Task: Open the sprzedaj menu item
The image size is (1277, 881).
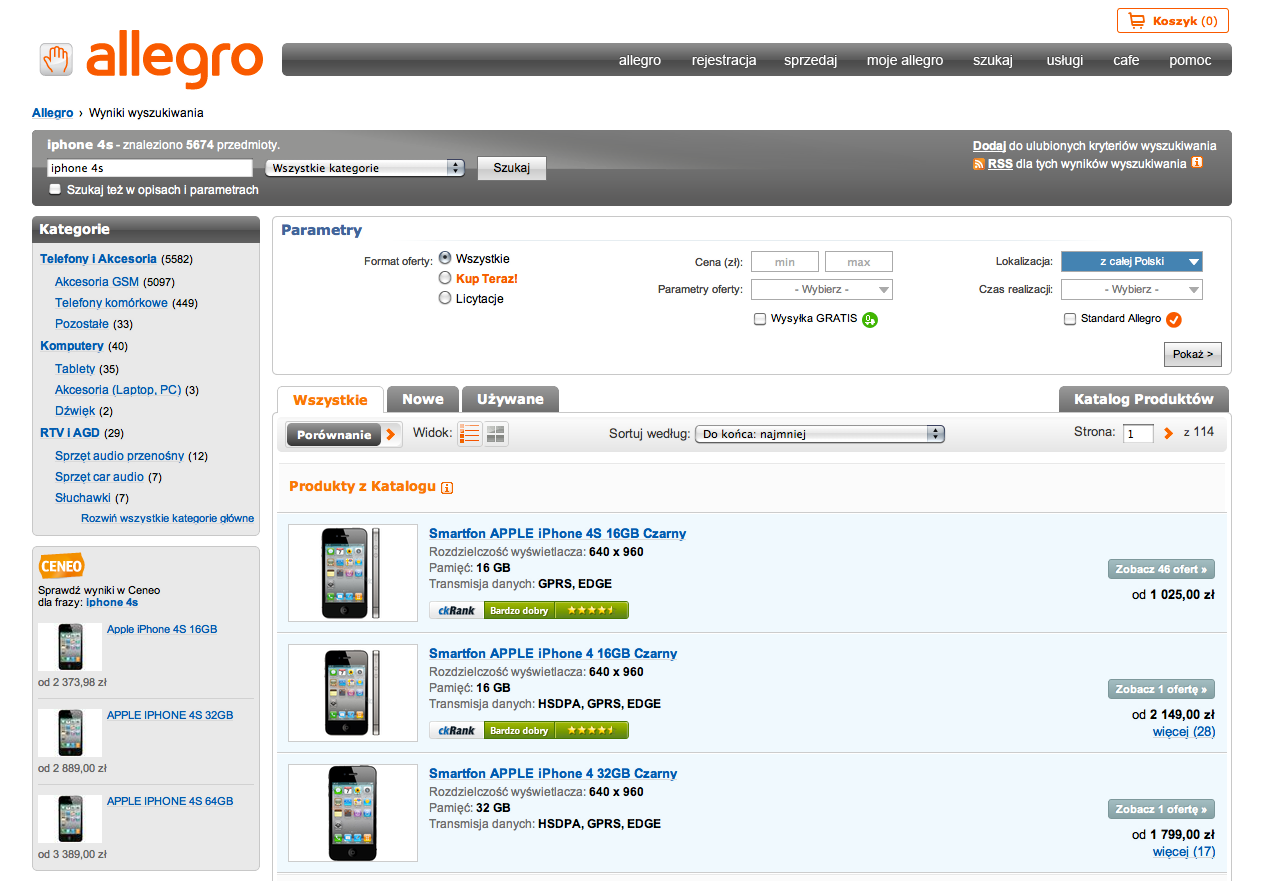Action: click(x=811, y=60)
